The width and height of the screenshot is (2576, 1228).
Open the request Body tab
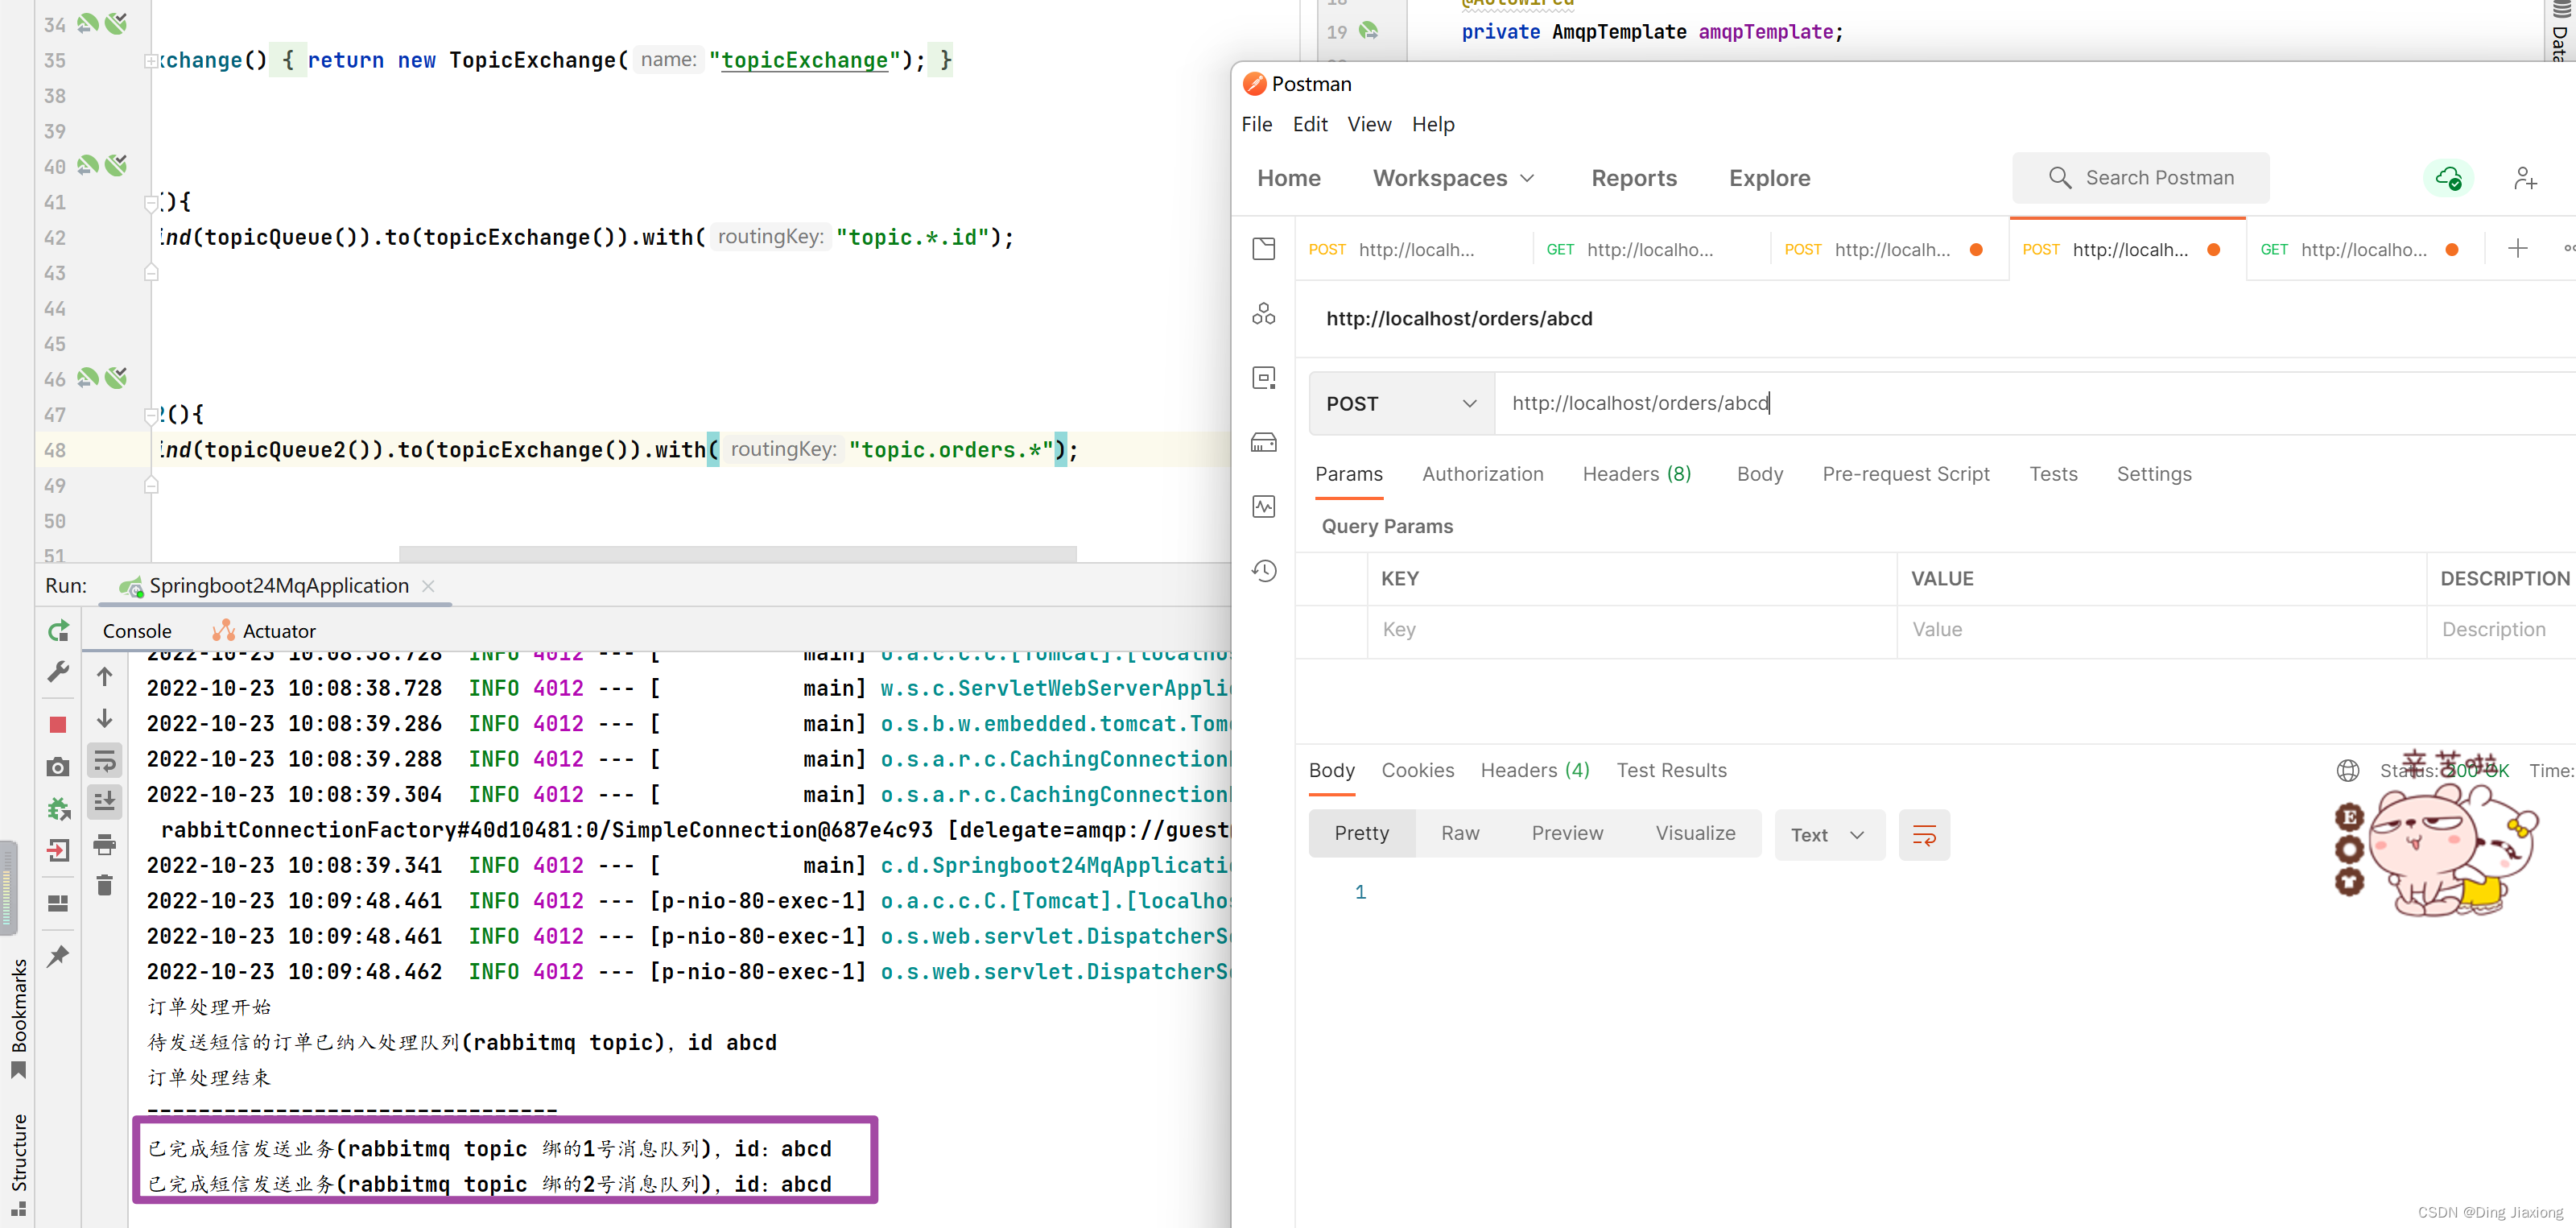tap(1760, 474)
